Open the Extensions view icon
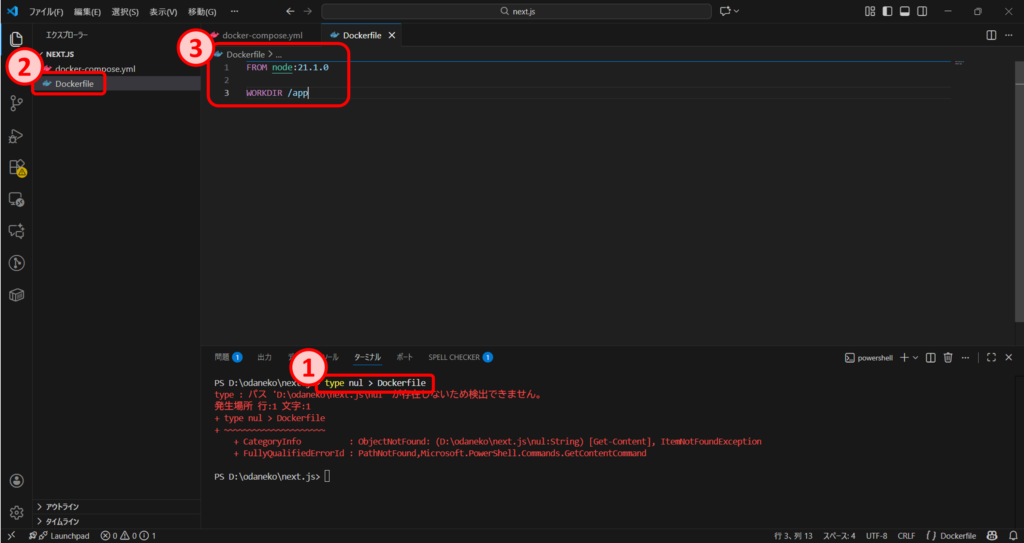1024x543 pixels. (16, 168)
